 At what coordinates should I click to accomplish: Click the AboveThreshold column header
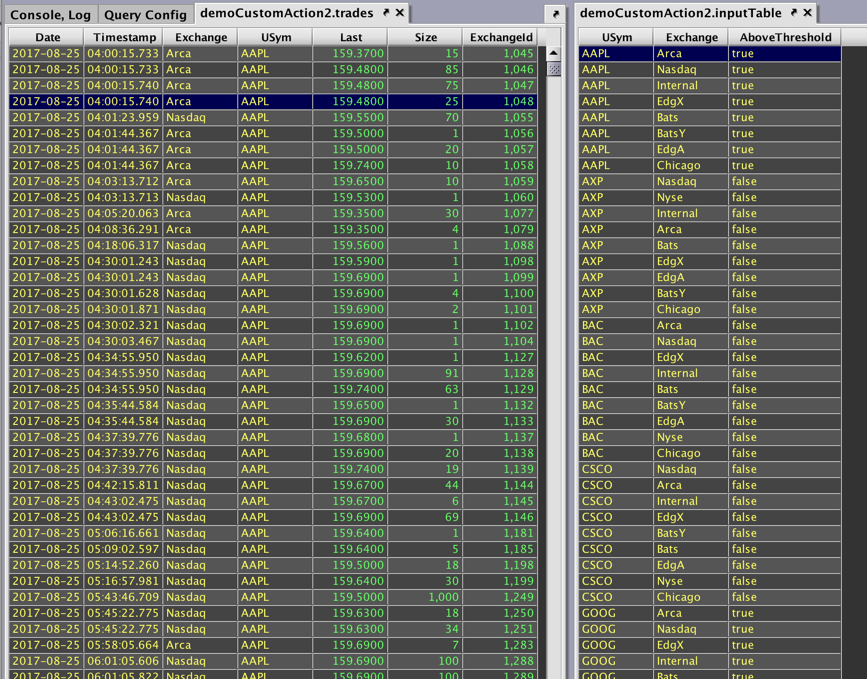785,37
